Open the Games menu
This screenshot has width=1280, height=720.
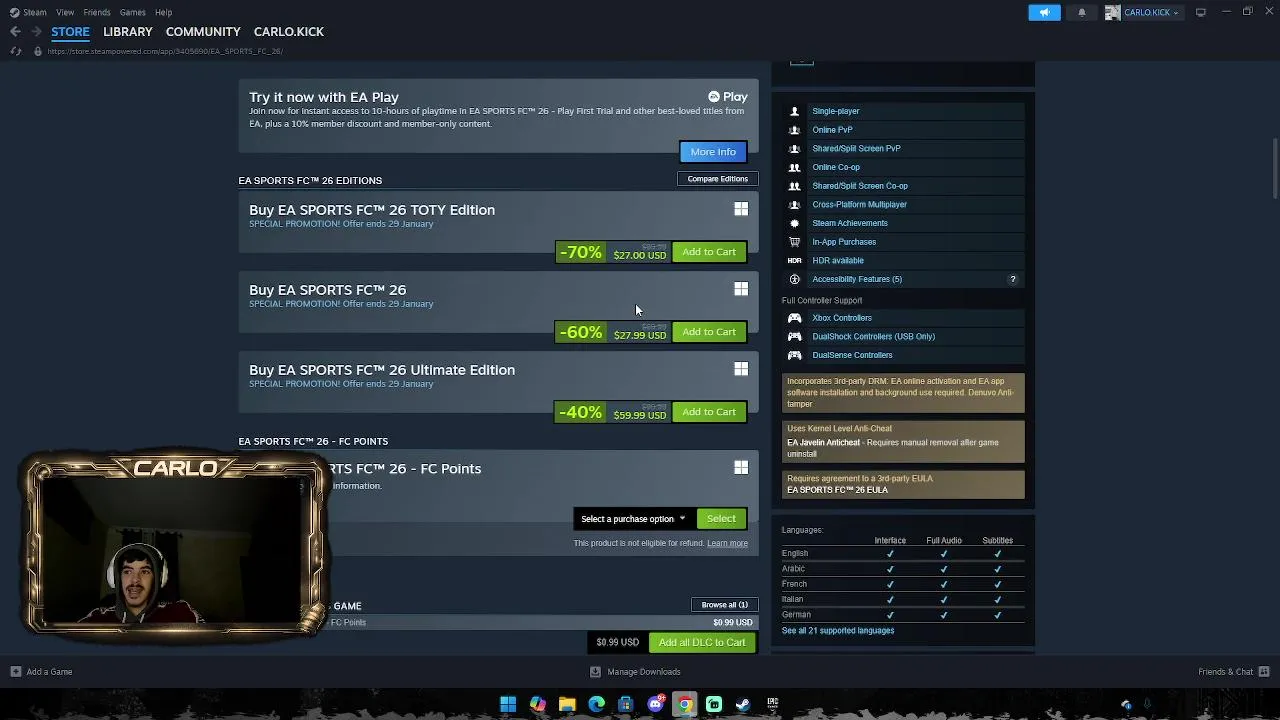(x=132, y=12)
